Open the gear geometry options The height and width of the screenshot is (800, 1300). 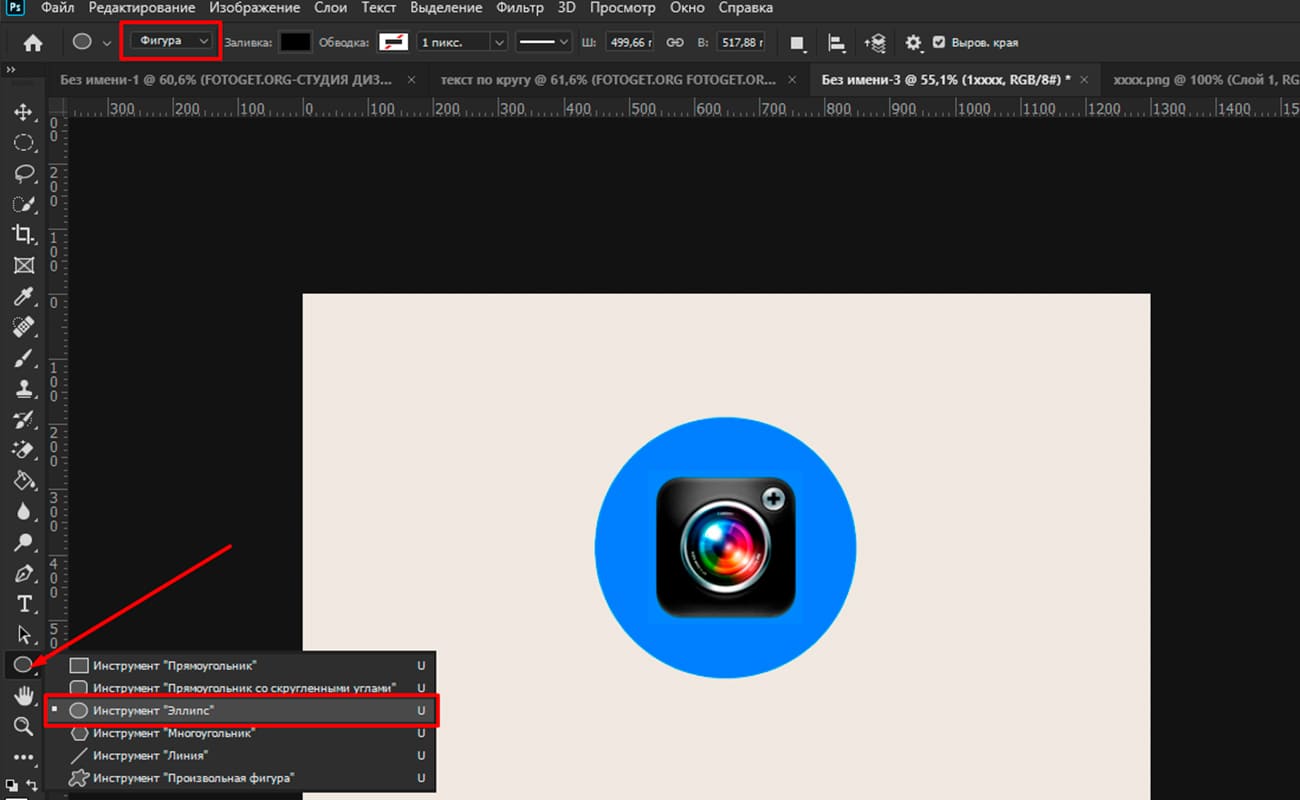tap(913, 43)
